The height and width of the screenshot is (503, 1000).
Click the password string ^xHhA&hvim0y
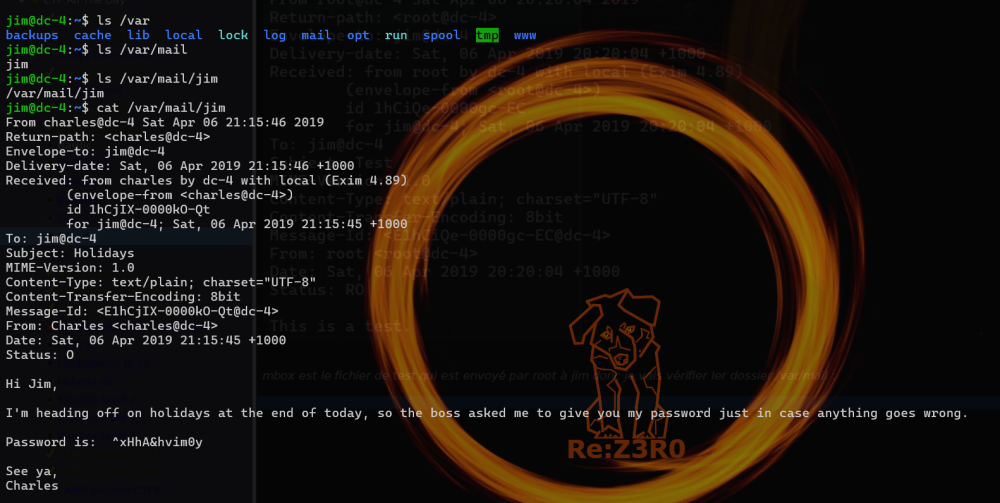click(157, 442)
